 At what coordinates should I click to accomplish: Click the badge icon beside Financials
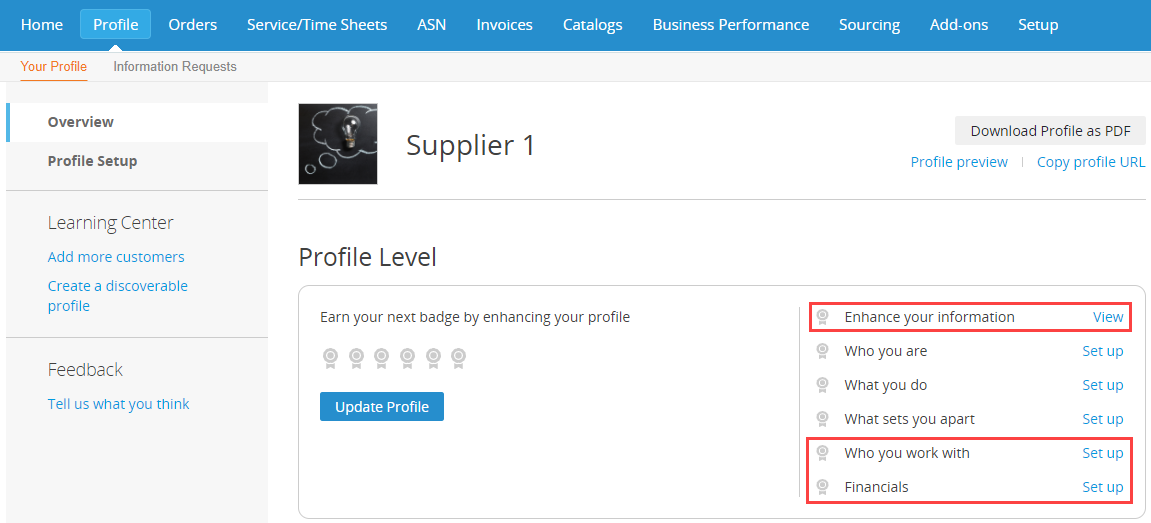823,487
